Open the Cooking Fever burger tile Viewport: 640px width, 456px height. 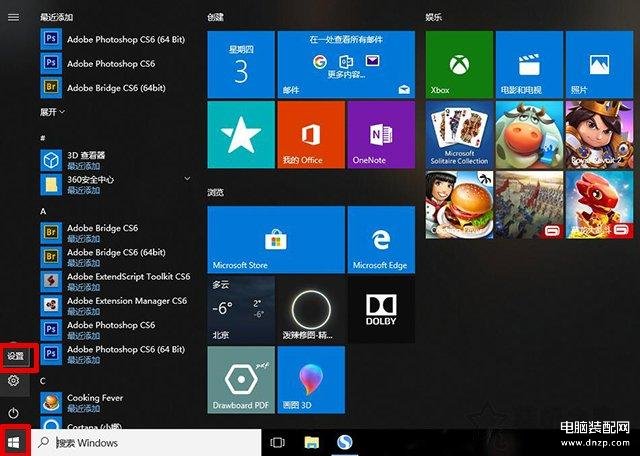pyautogui.click(x=459, y=205)
